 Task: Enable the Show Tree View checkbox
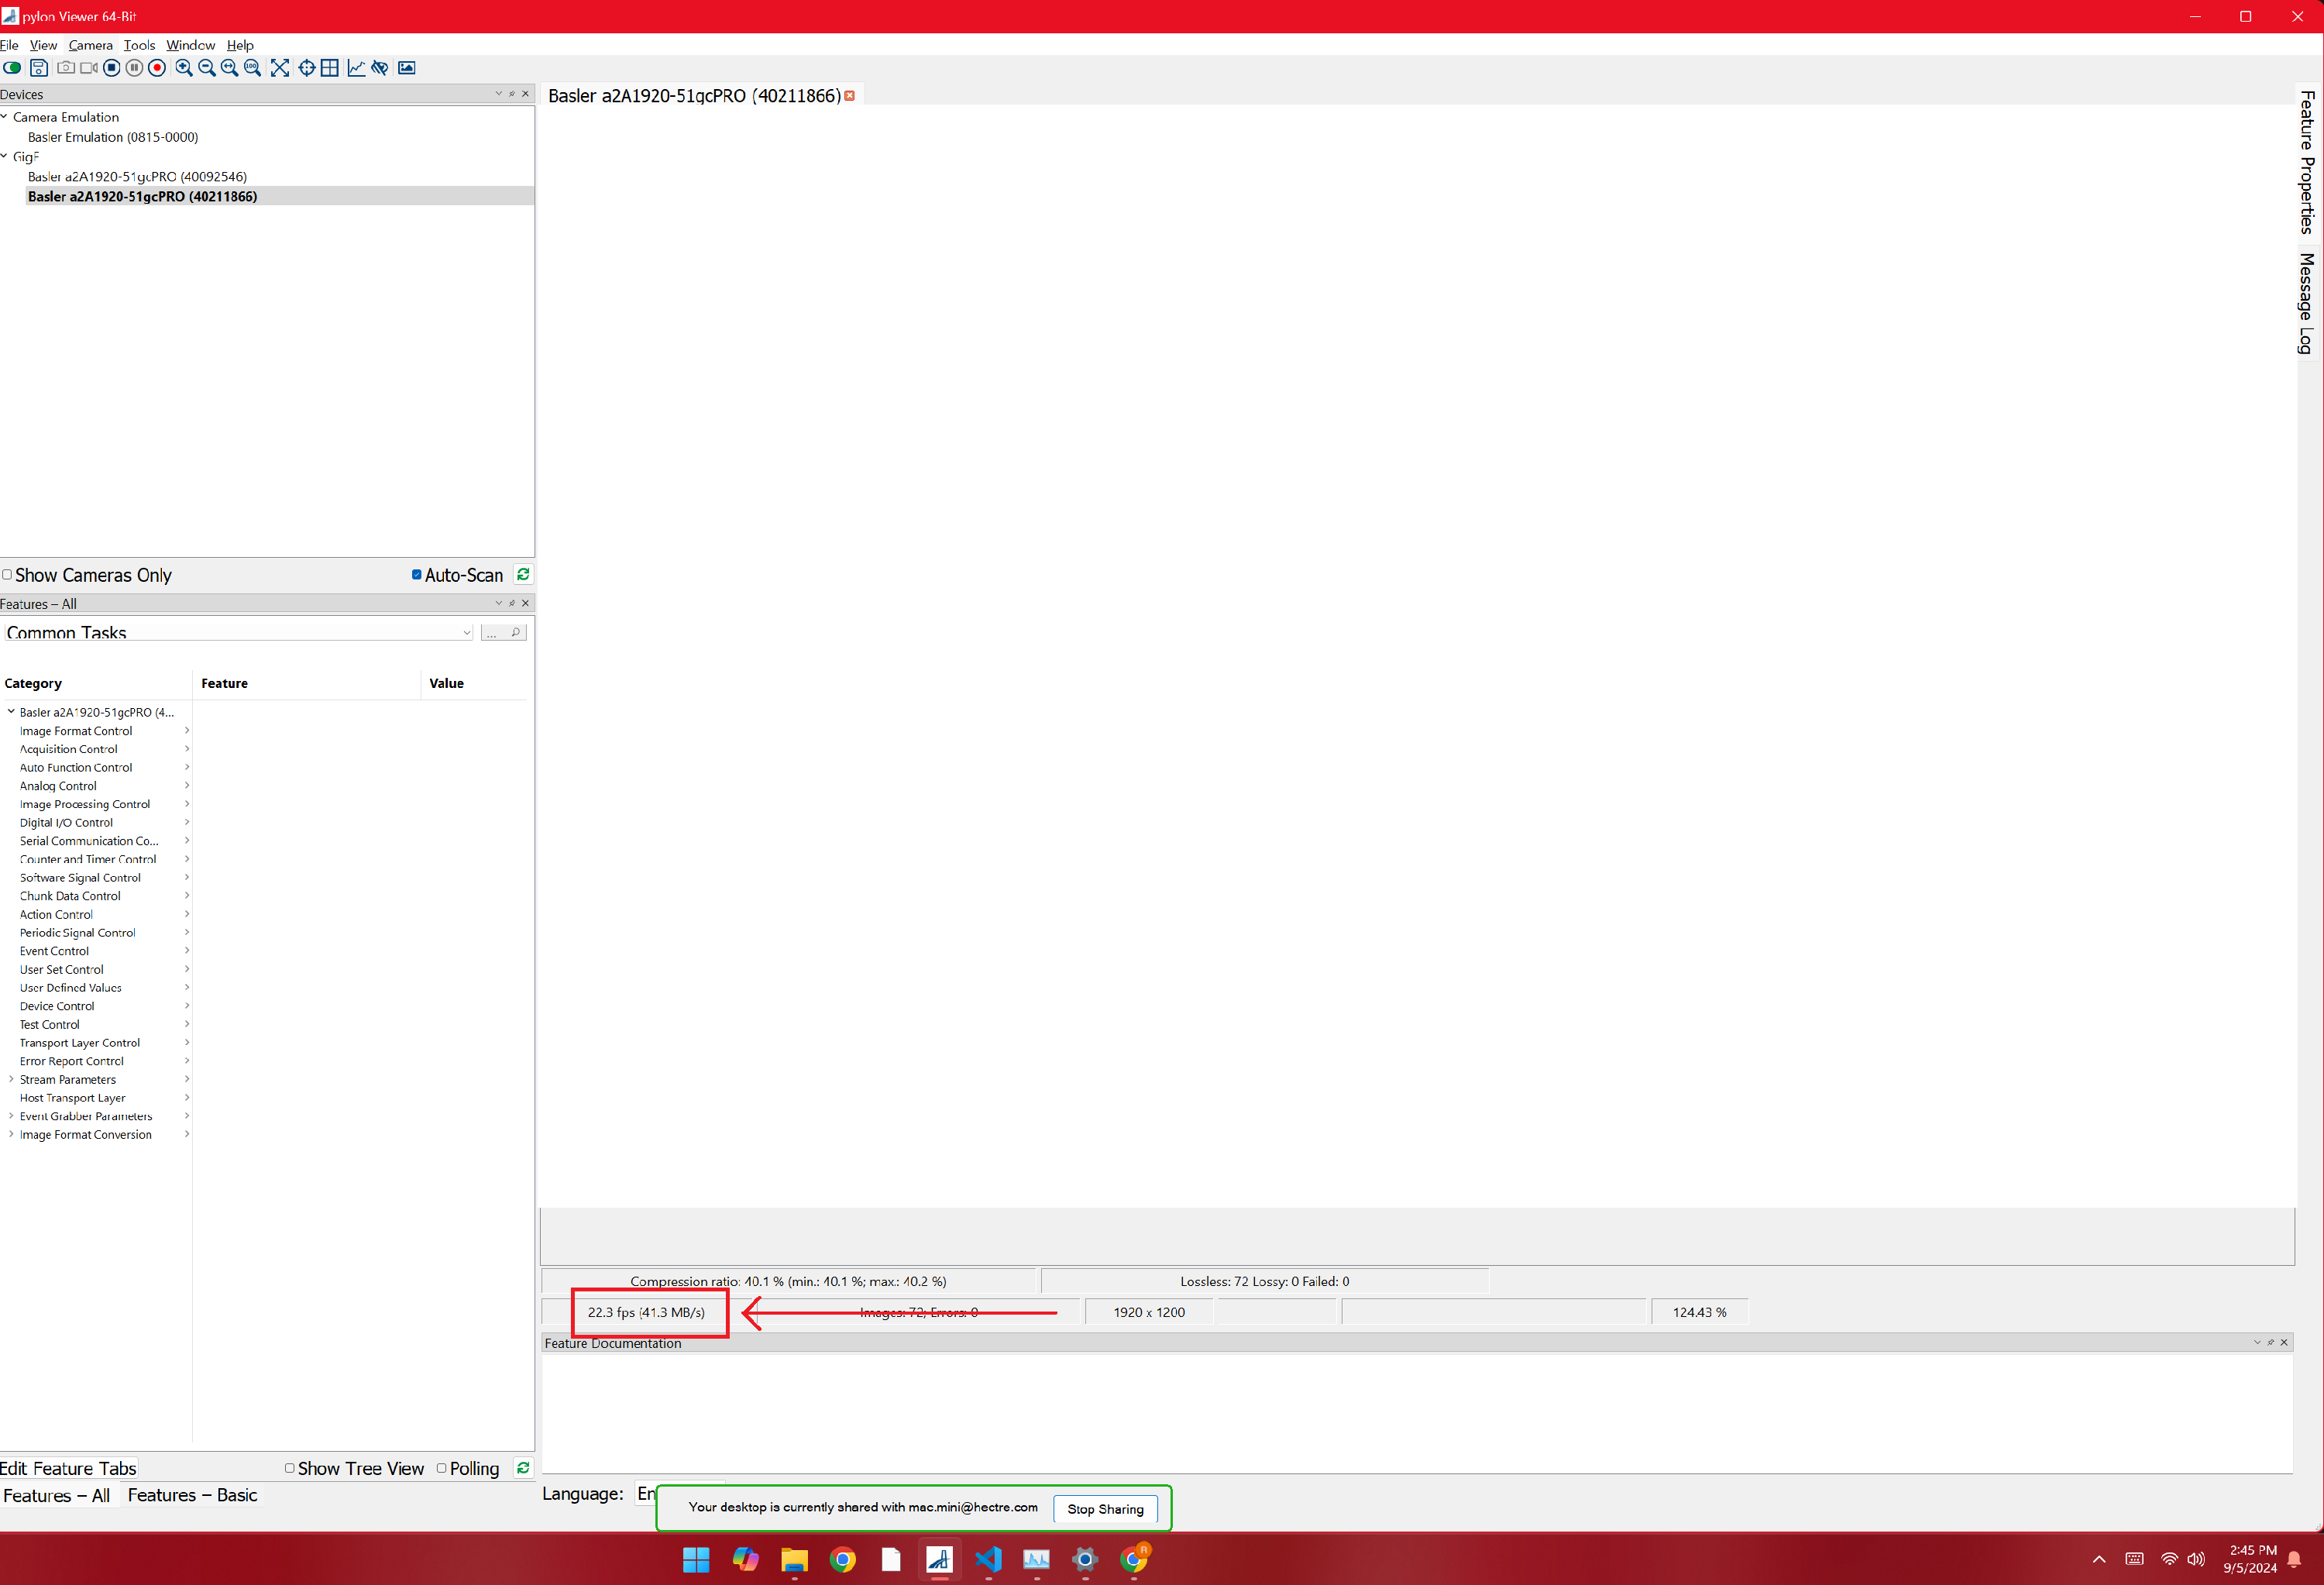[289, 1468]
